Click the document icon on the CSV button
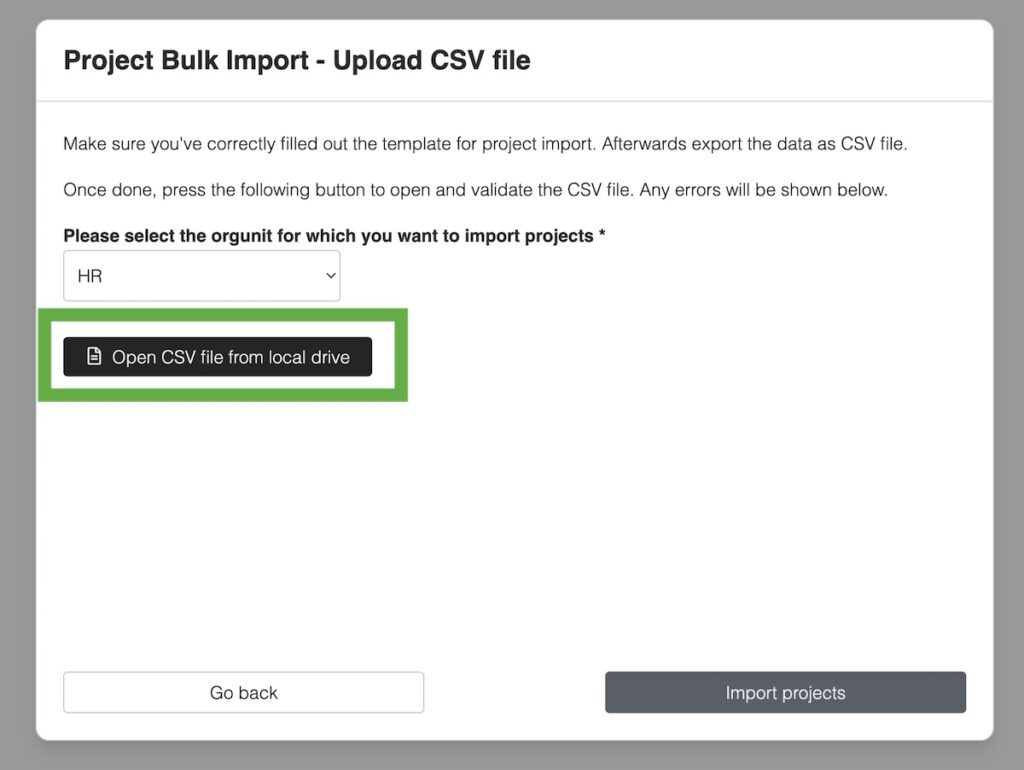The height and width of the screenshot is (770, 1024). point(94,356)
